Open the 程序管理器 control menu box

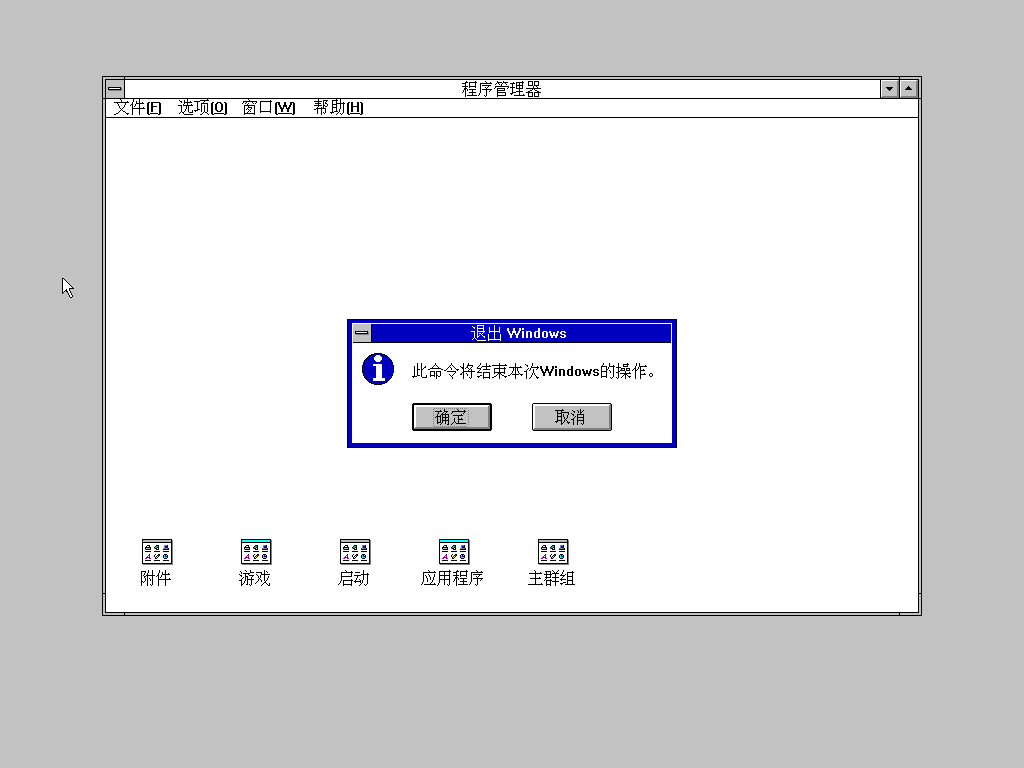click(x=115, y=88)
